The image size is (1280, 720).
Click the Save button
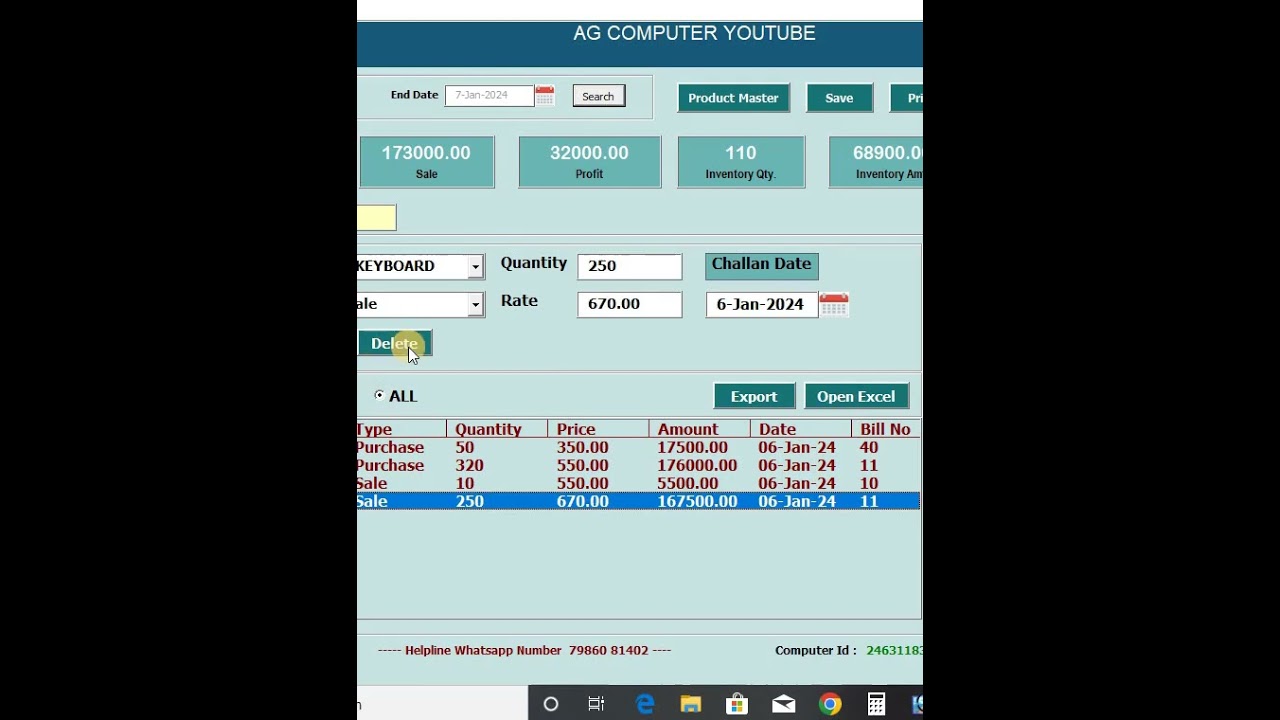point(839,98)
